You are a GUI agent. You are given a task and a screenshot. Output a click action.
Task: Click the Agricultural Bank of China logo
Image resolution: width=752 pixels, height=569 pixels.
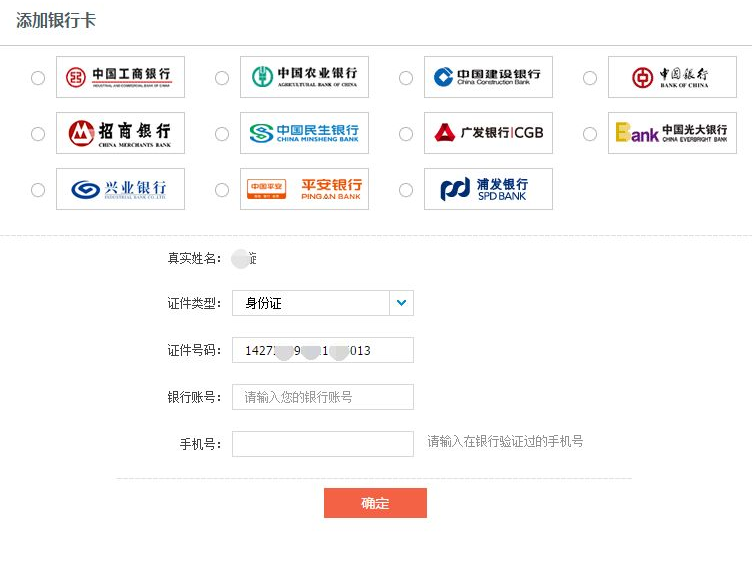(304, 77)
